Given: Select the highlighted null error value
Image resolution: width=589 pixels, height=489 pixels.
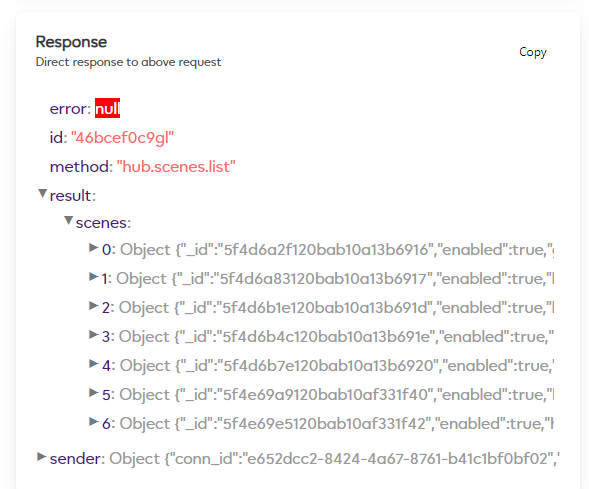Looking at the screenshot, I should coord(107,108).
